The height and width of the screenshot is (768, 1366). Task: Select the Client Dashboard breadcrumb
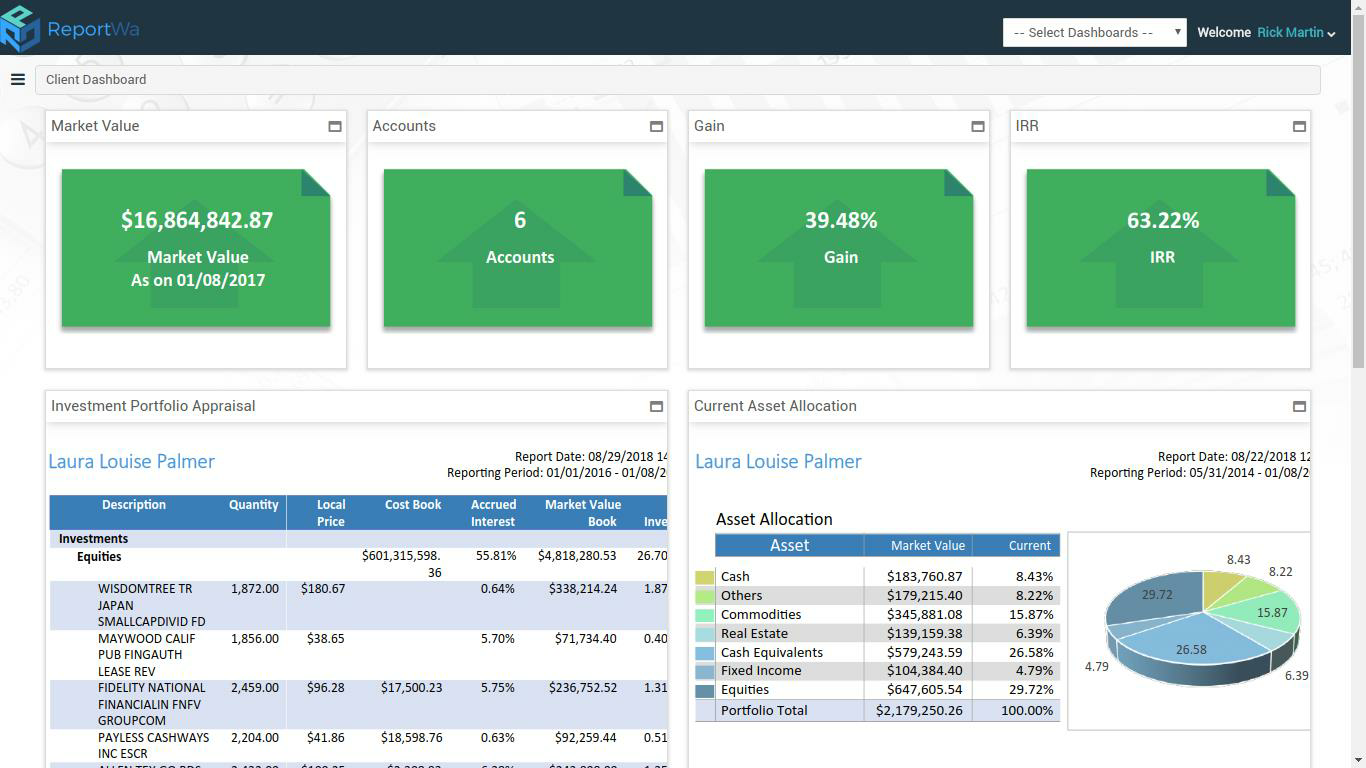tap(95, 79)
